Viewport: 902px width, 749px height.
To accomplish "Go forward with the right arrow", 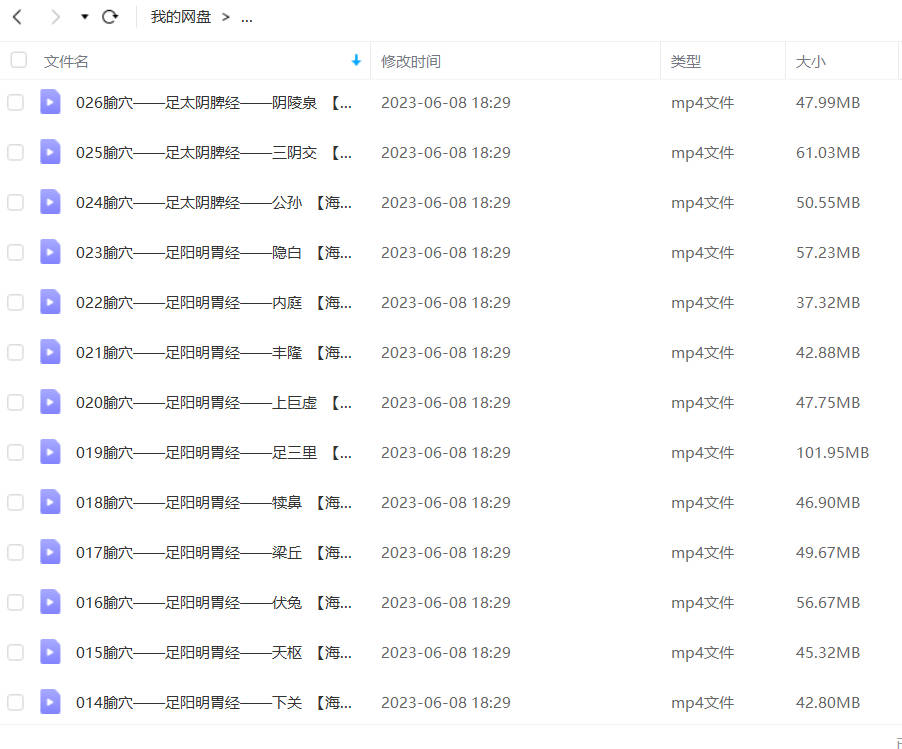I will pyautogui.click(x=55, y=17).
